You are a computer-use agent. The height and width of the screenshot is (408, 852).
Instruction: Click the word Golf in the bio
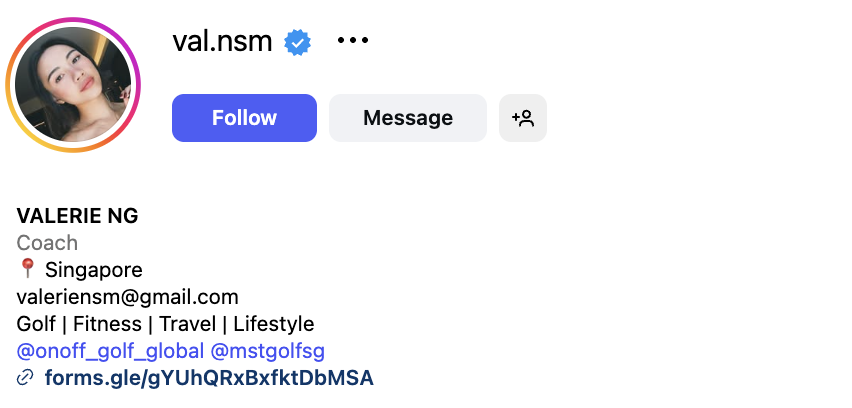click(x=36, y=324)
